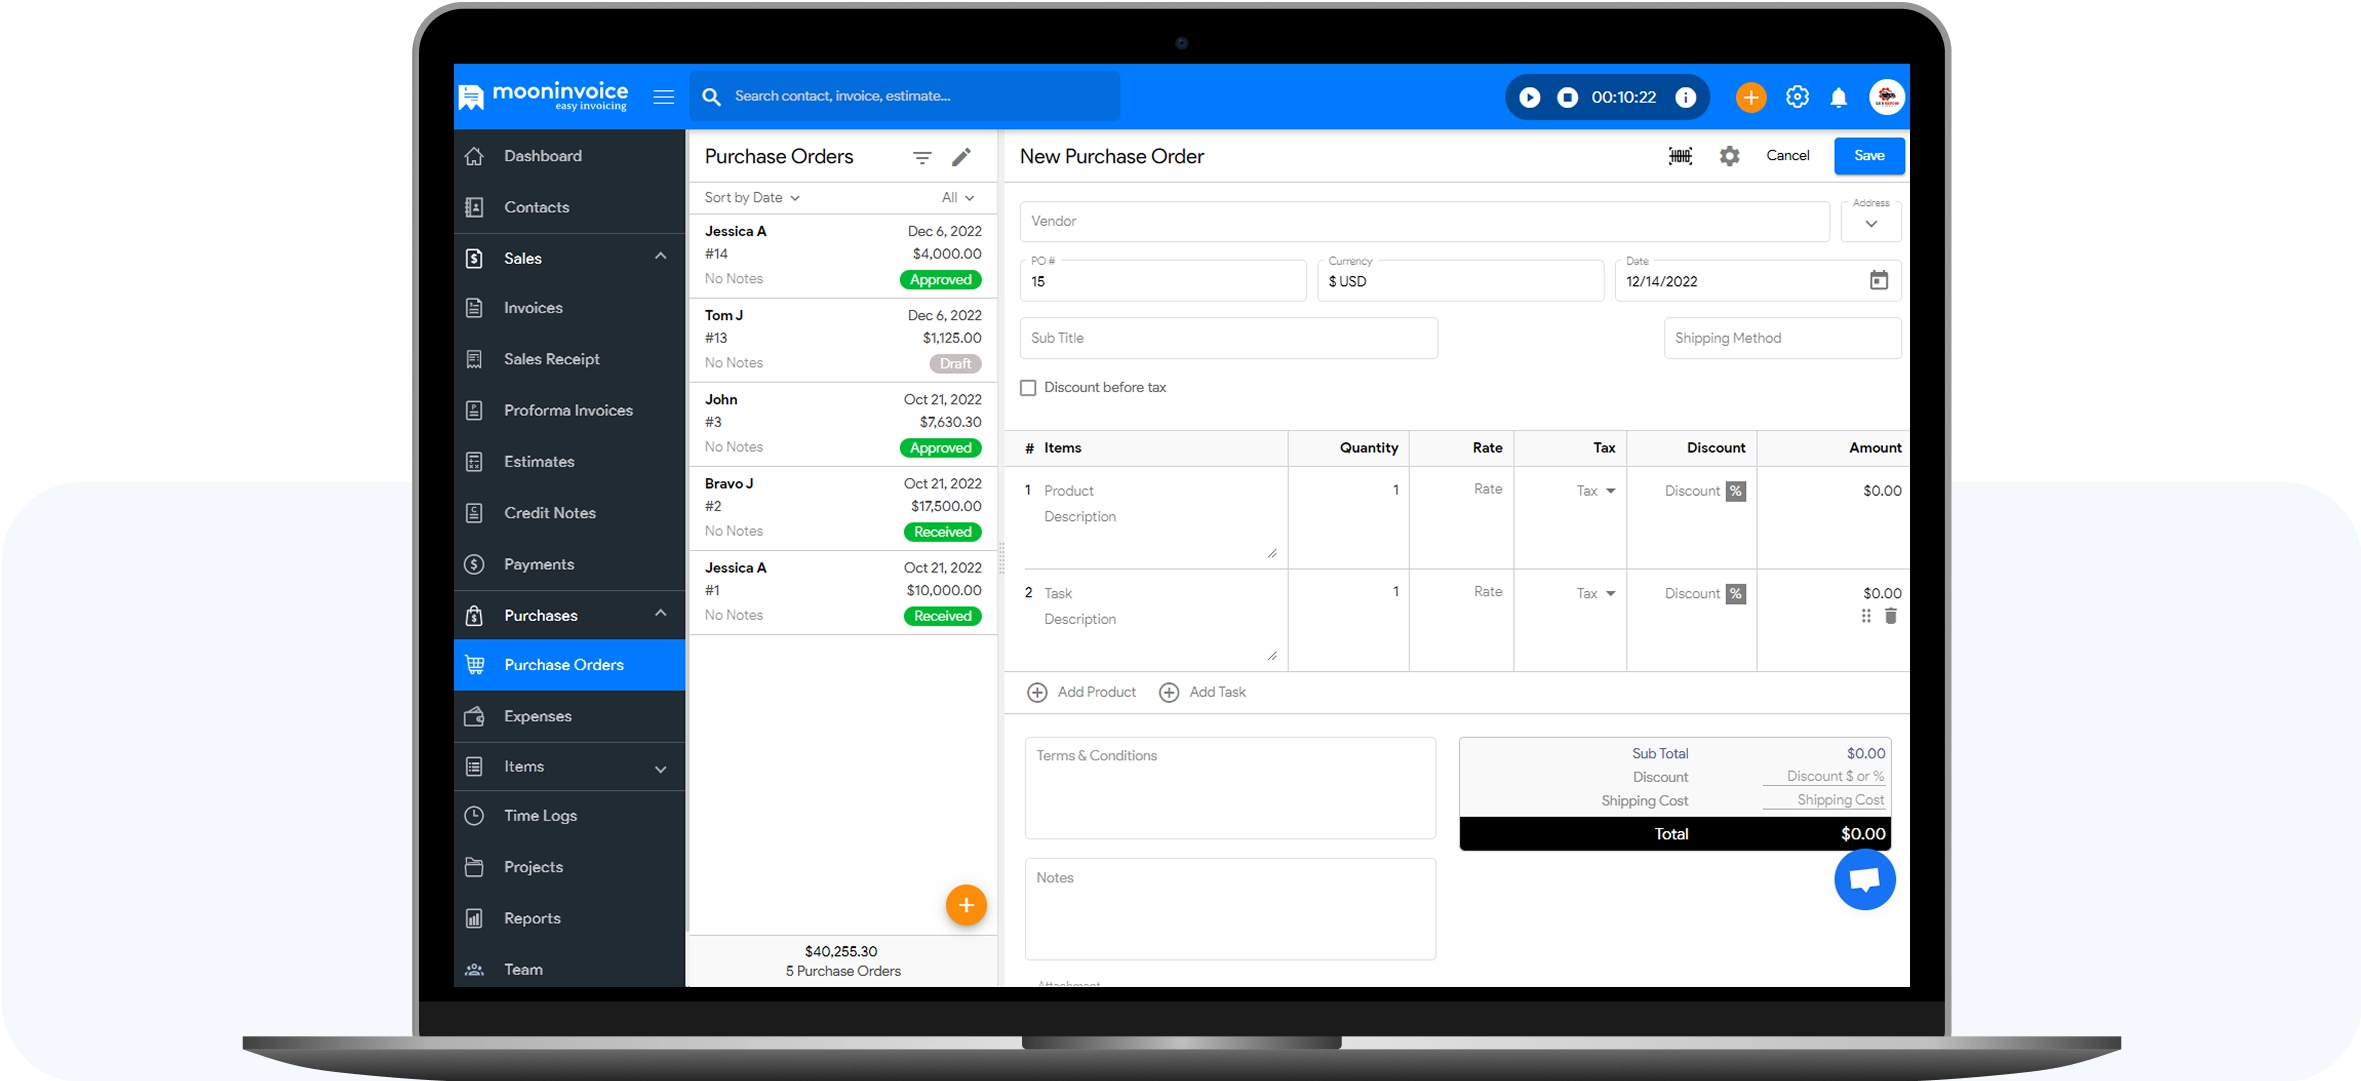Click the orange plus quick-add icon in top bar

(x=1751, y=97)
